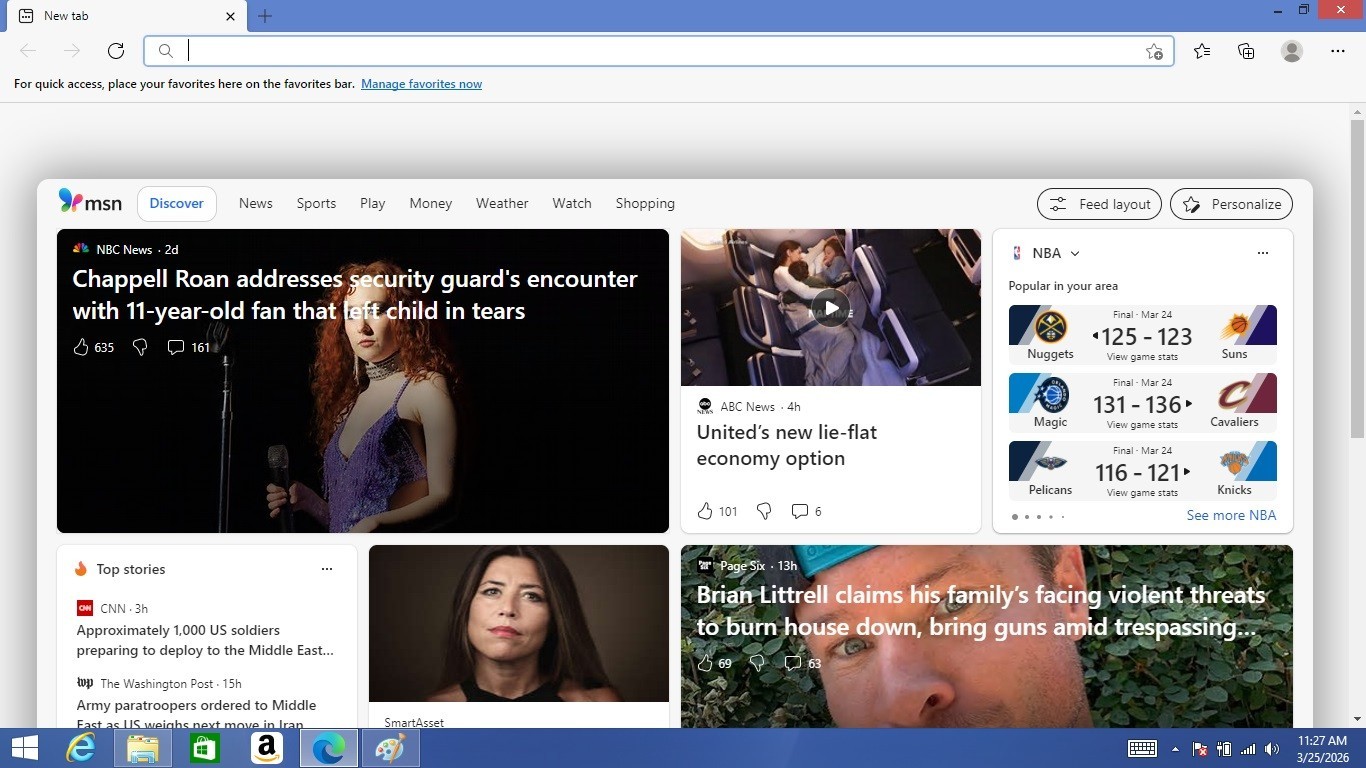Add this page to favorites star icon

(x=1154, y=51)
